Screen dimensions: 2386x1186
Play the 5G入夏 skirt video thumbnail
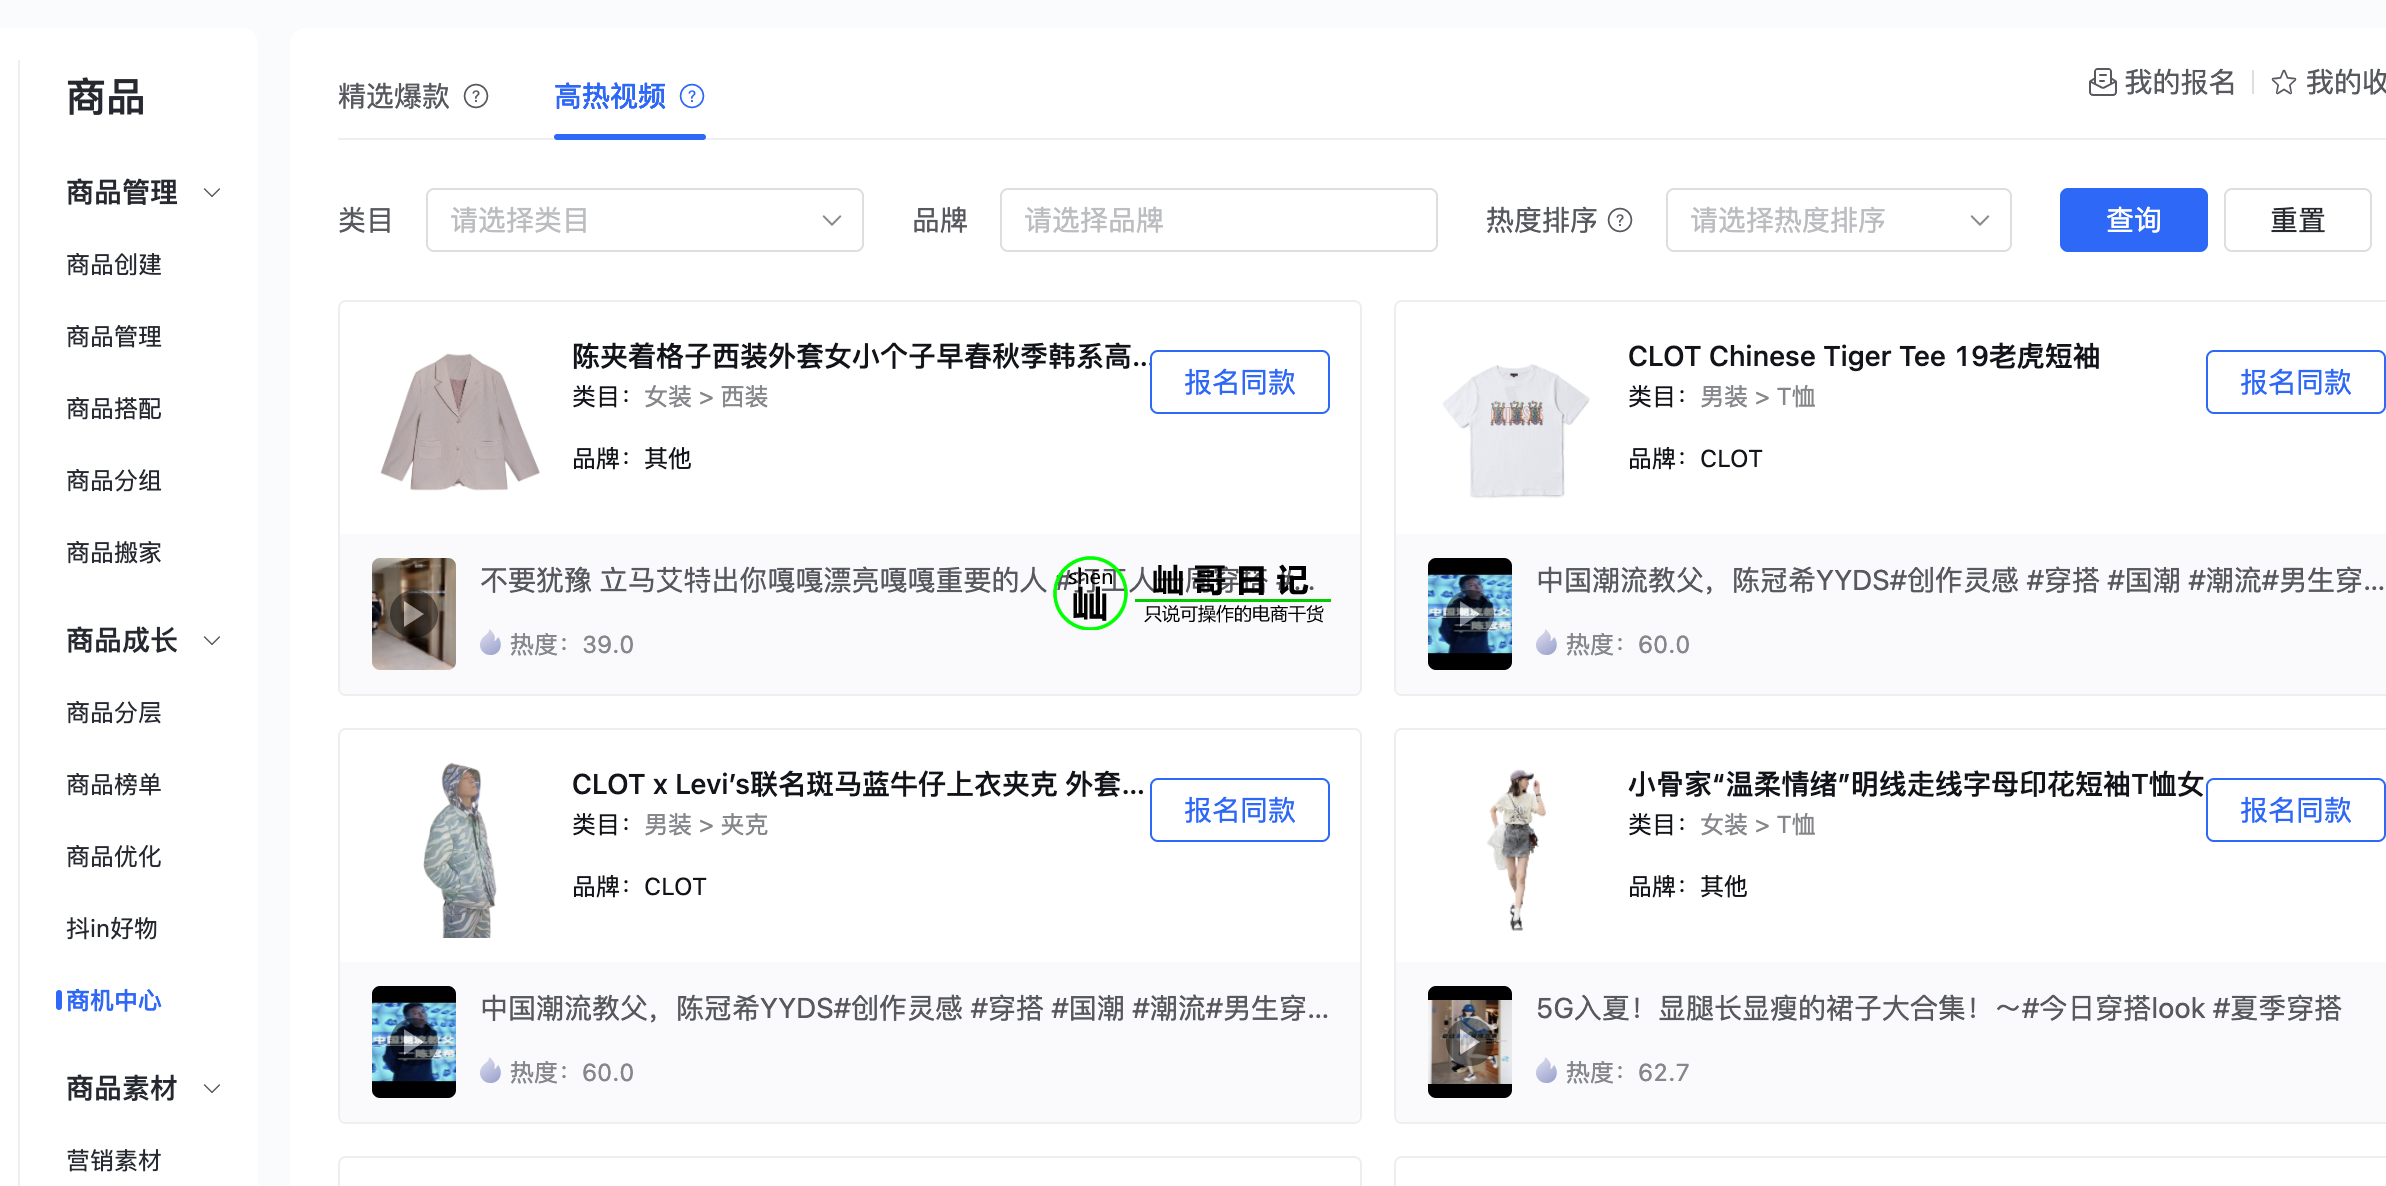point(1470,1041)
